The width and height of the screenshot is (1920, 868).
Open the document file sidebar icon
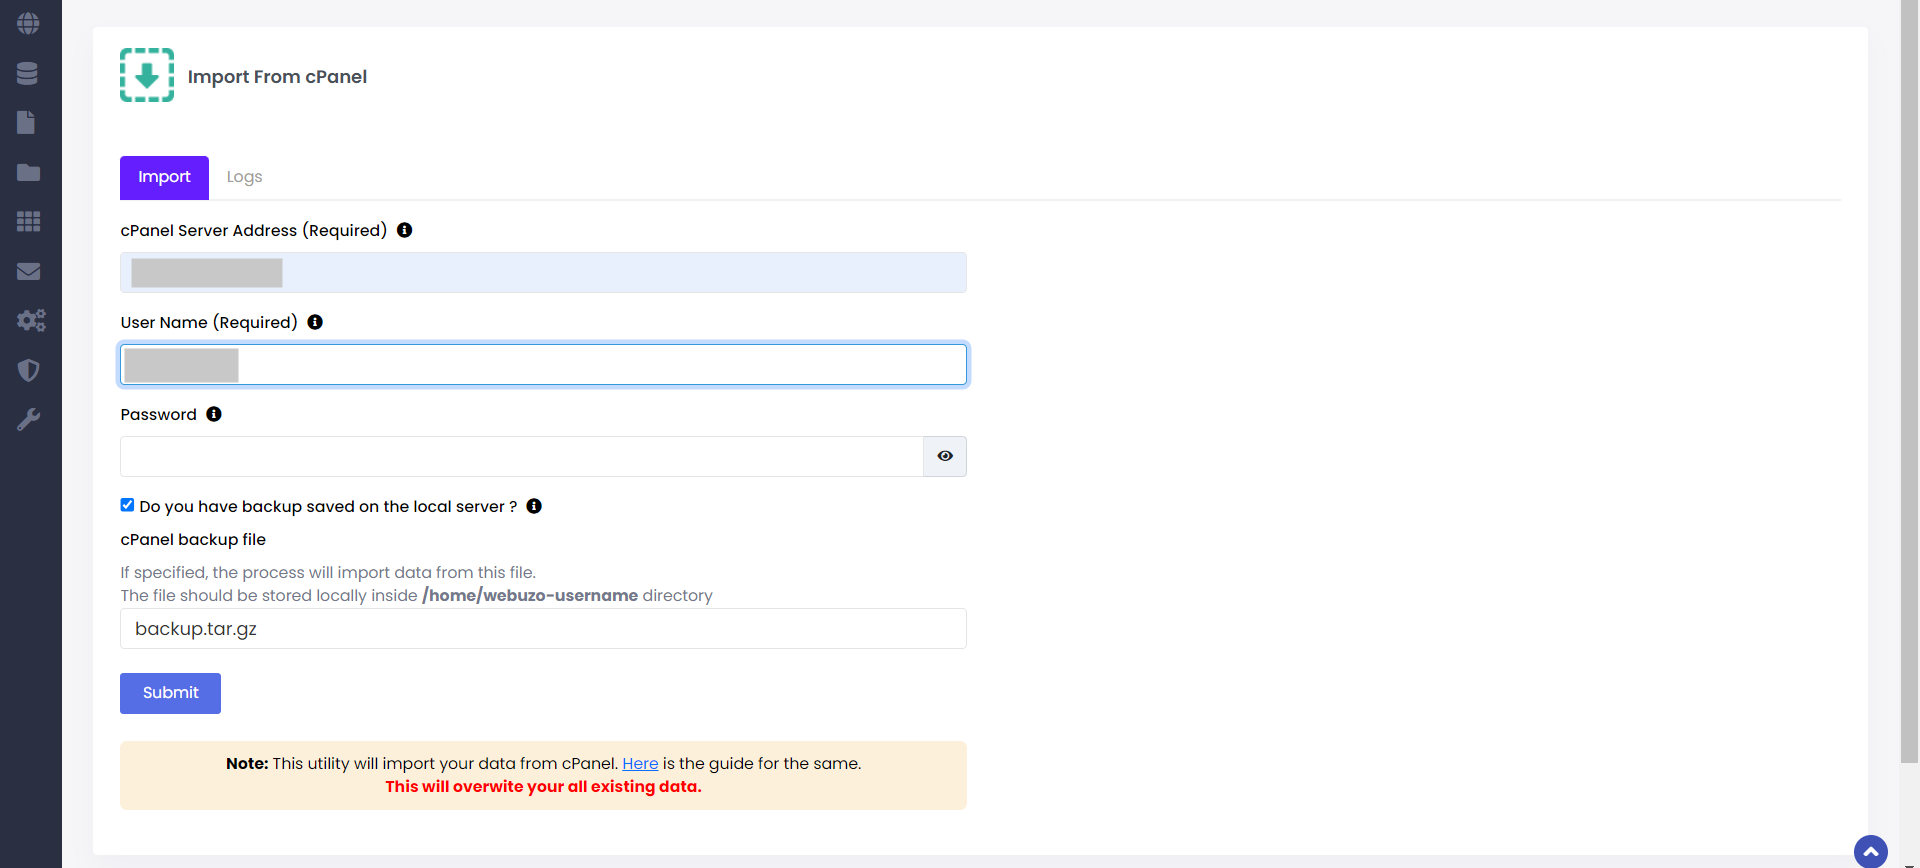click(x=27, y=122)
